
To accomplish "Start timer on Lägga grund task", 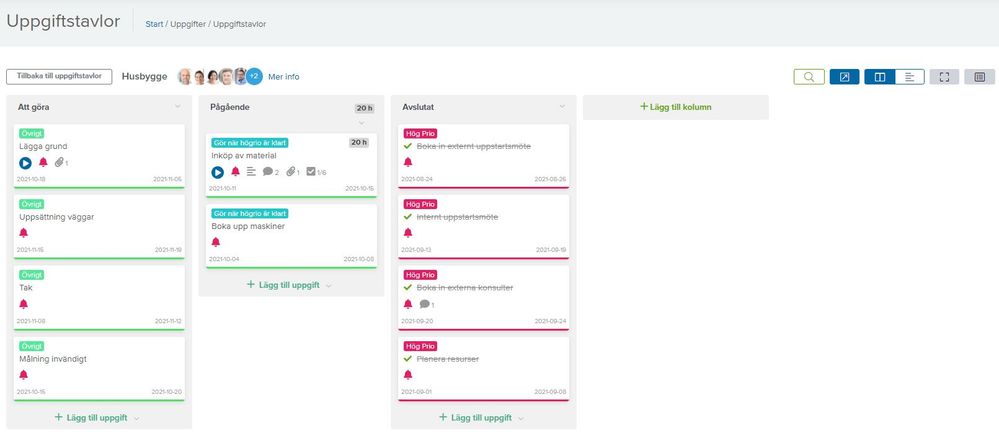I will (x=25, y=163).
